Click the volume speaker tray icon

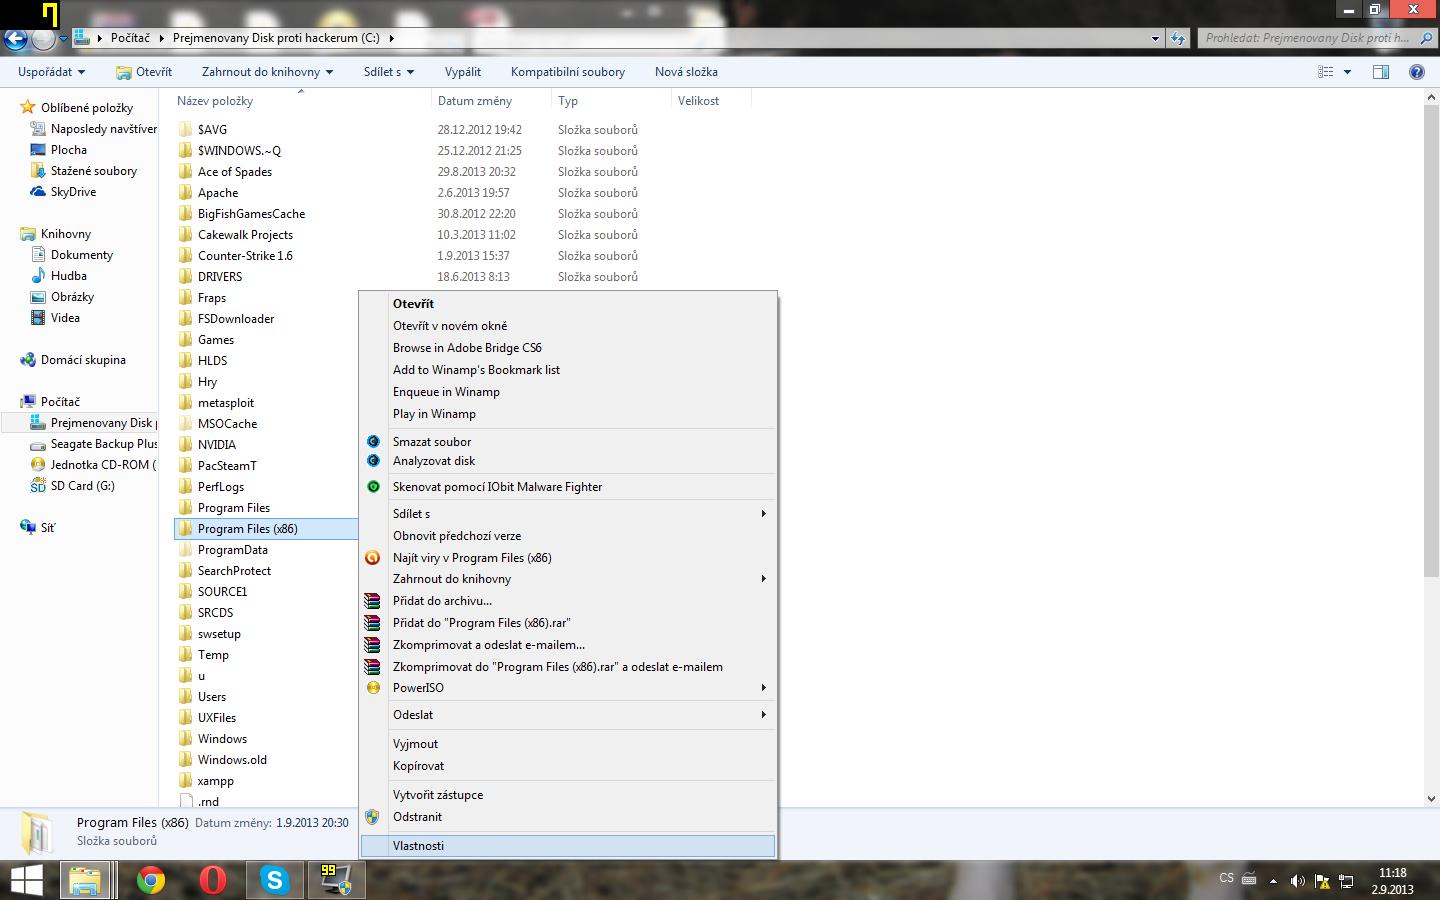click(1297, 881)
